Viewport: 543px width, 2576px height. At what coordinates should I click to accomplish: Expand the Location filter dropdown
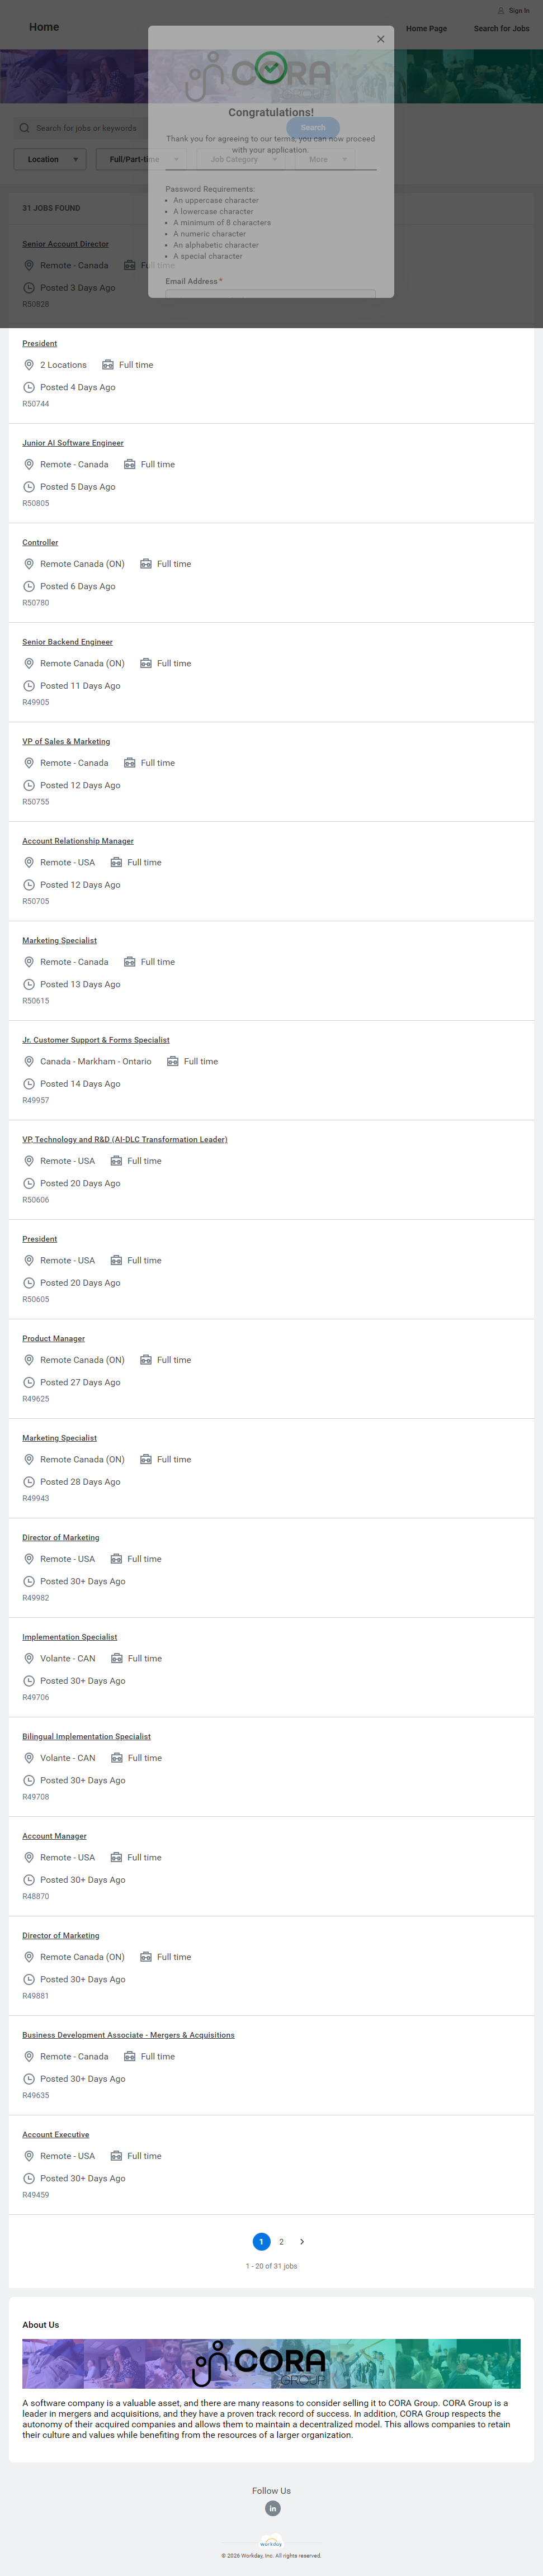tap(50, 159)
